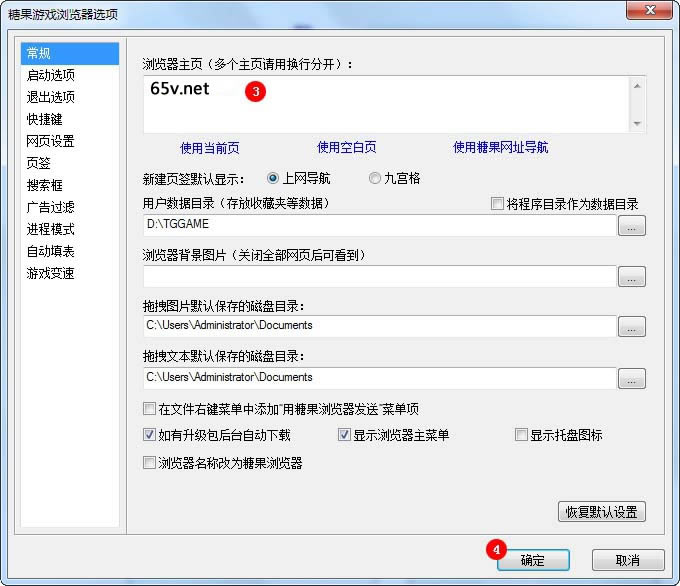
Task: Click the browser homepage text box
Action: (386, 104)
